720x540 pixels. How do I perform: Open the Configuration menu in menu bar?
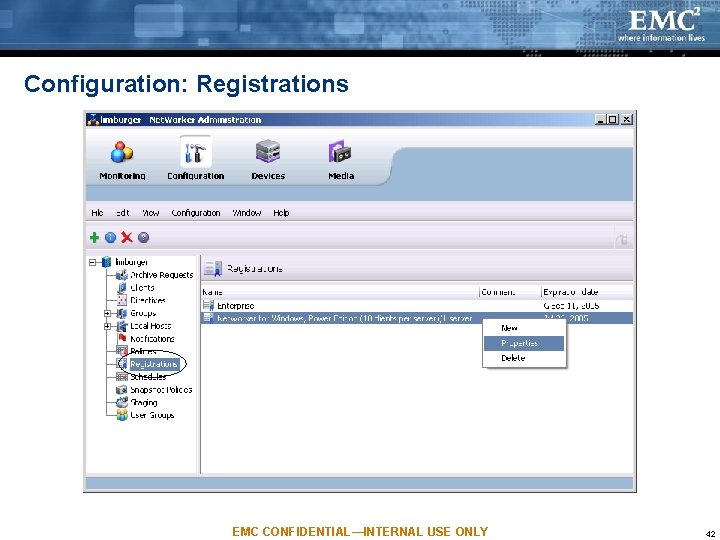(196, 213)
